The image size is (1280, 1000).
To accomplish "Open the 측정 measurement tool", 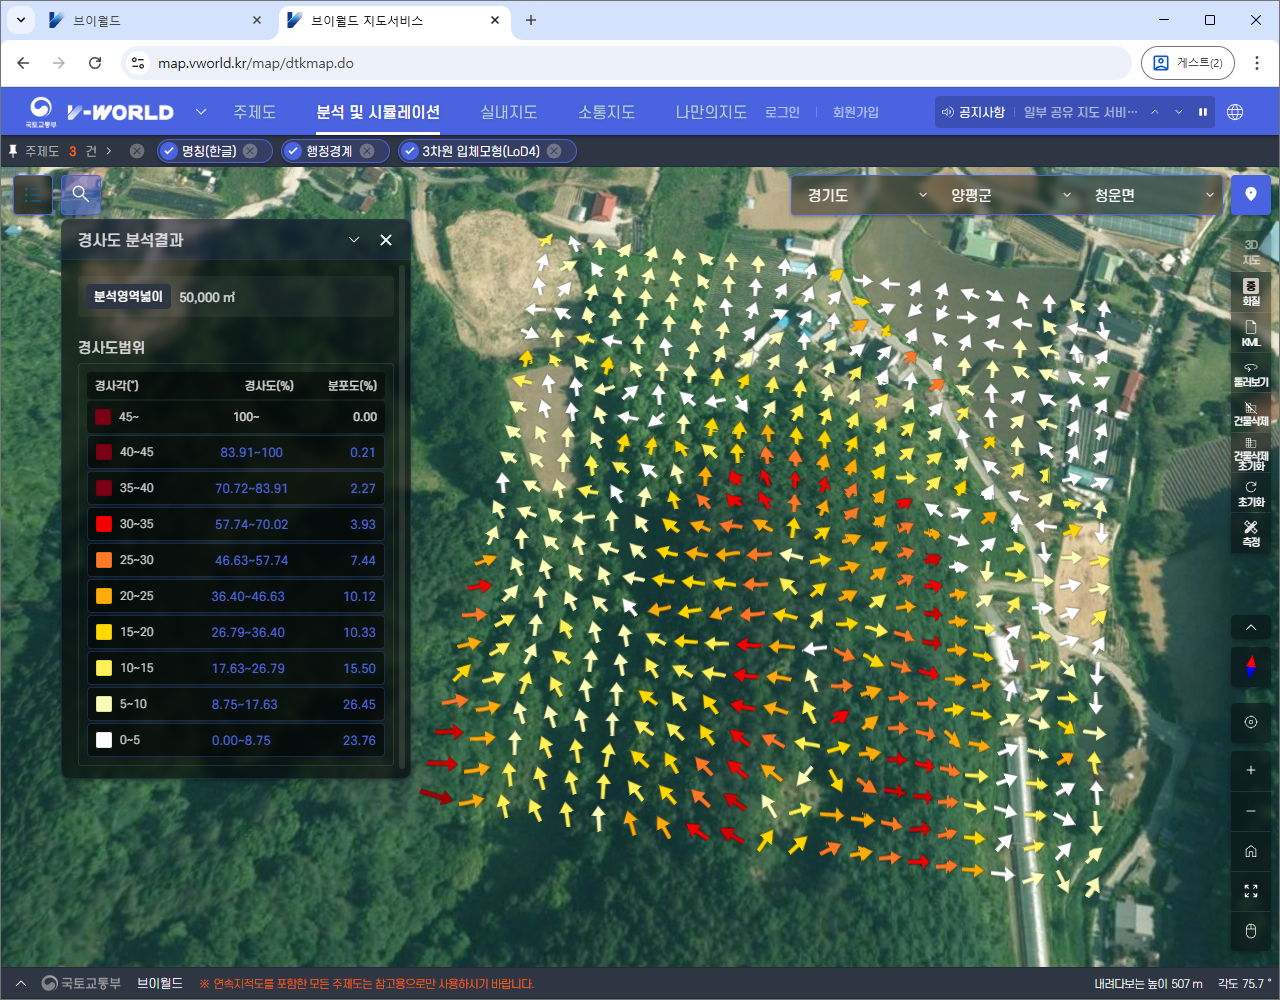I will pyautogui.click(x=1250, y=533).
